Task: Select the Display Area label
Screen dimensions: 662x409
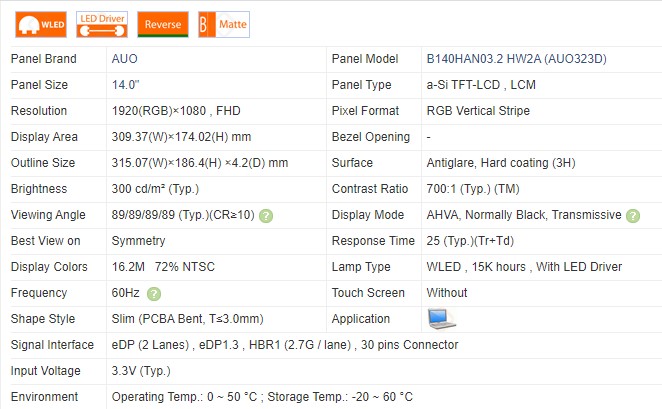Action: (x=44, y=137)
